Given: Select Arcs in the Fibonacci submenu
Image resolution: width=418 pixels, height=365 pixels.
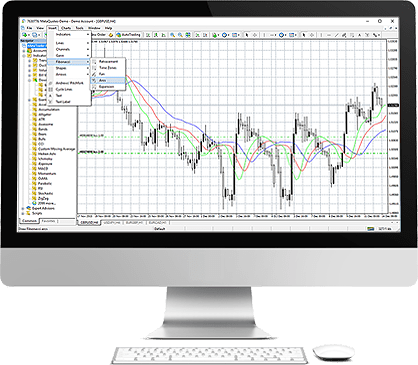Looking at the screenshot, I should [x=108, y=80].
